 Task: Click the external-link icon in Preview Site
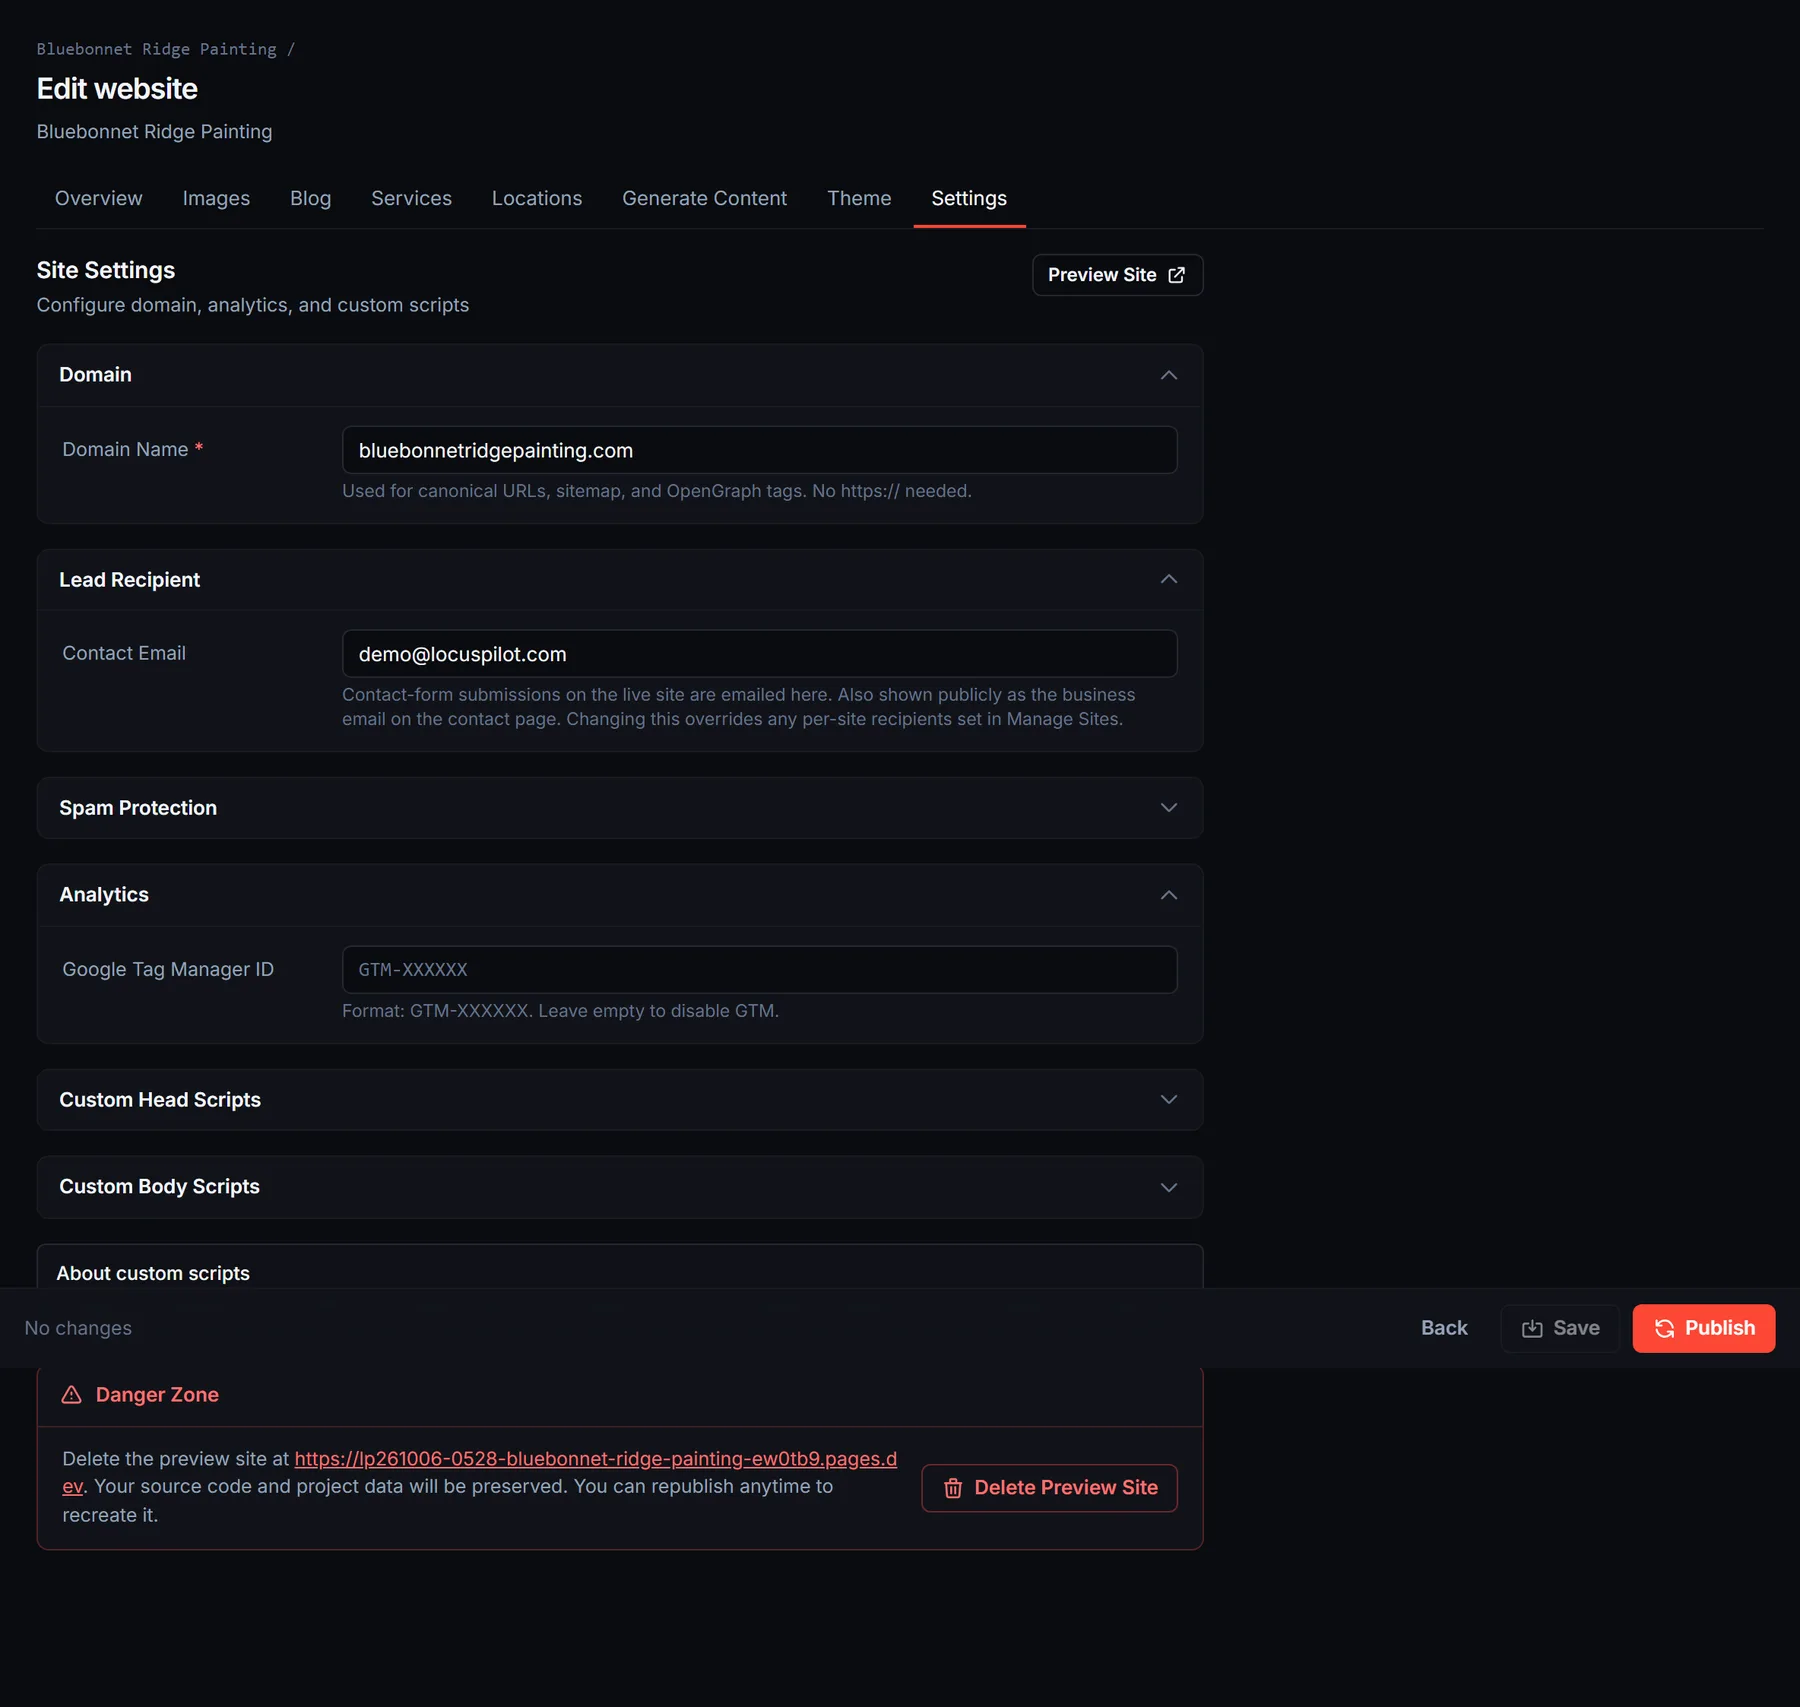click(1176, 275)
